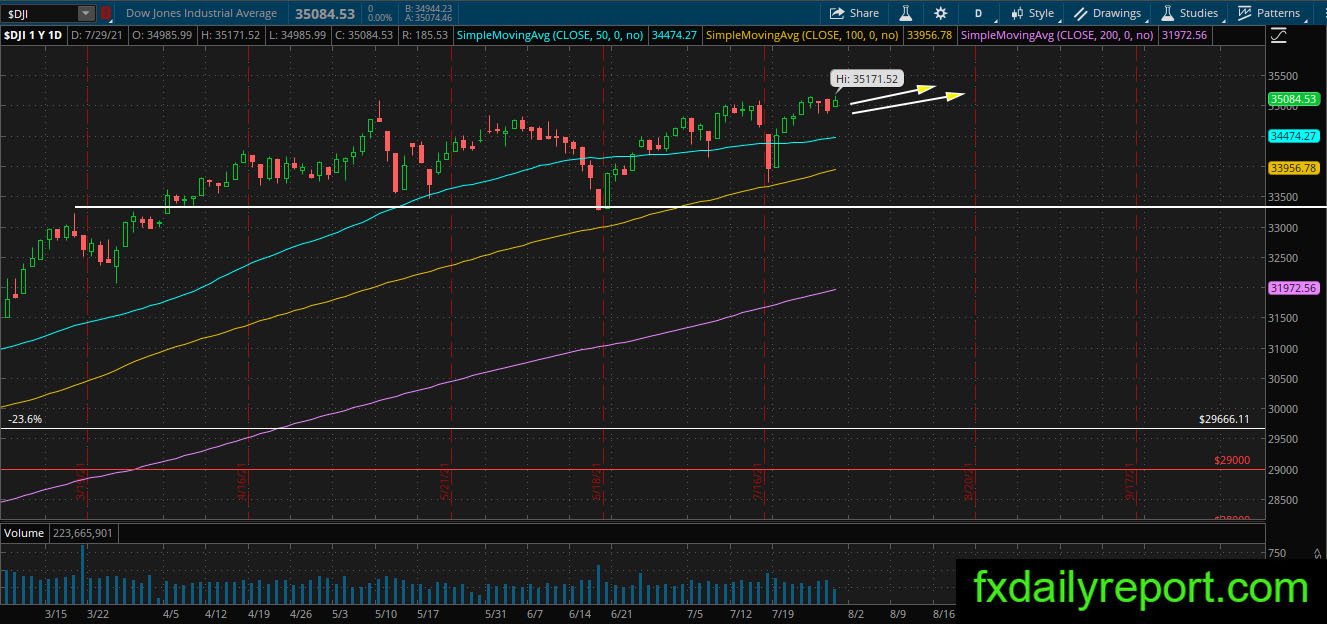The height and width of the screenshot is (624, 1327).
Task: Click the chart scale icon below Patterns
Action: [x=1279, y=36]
